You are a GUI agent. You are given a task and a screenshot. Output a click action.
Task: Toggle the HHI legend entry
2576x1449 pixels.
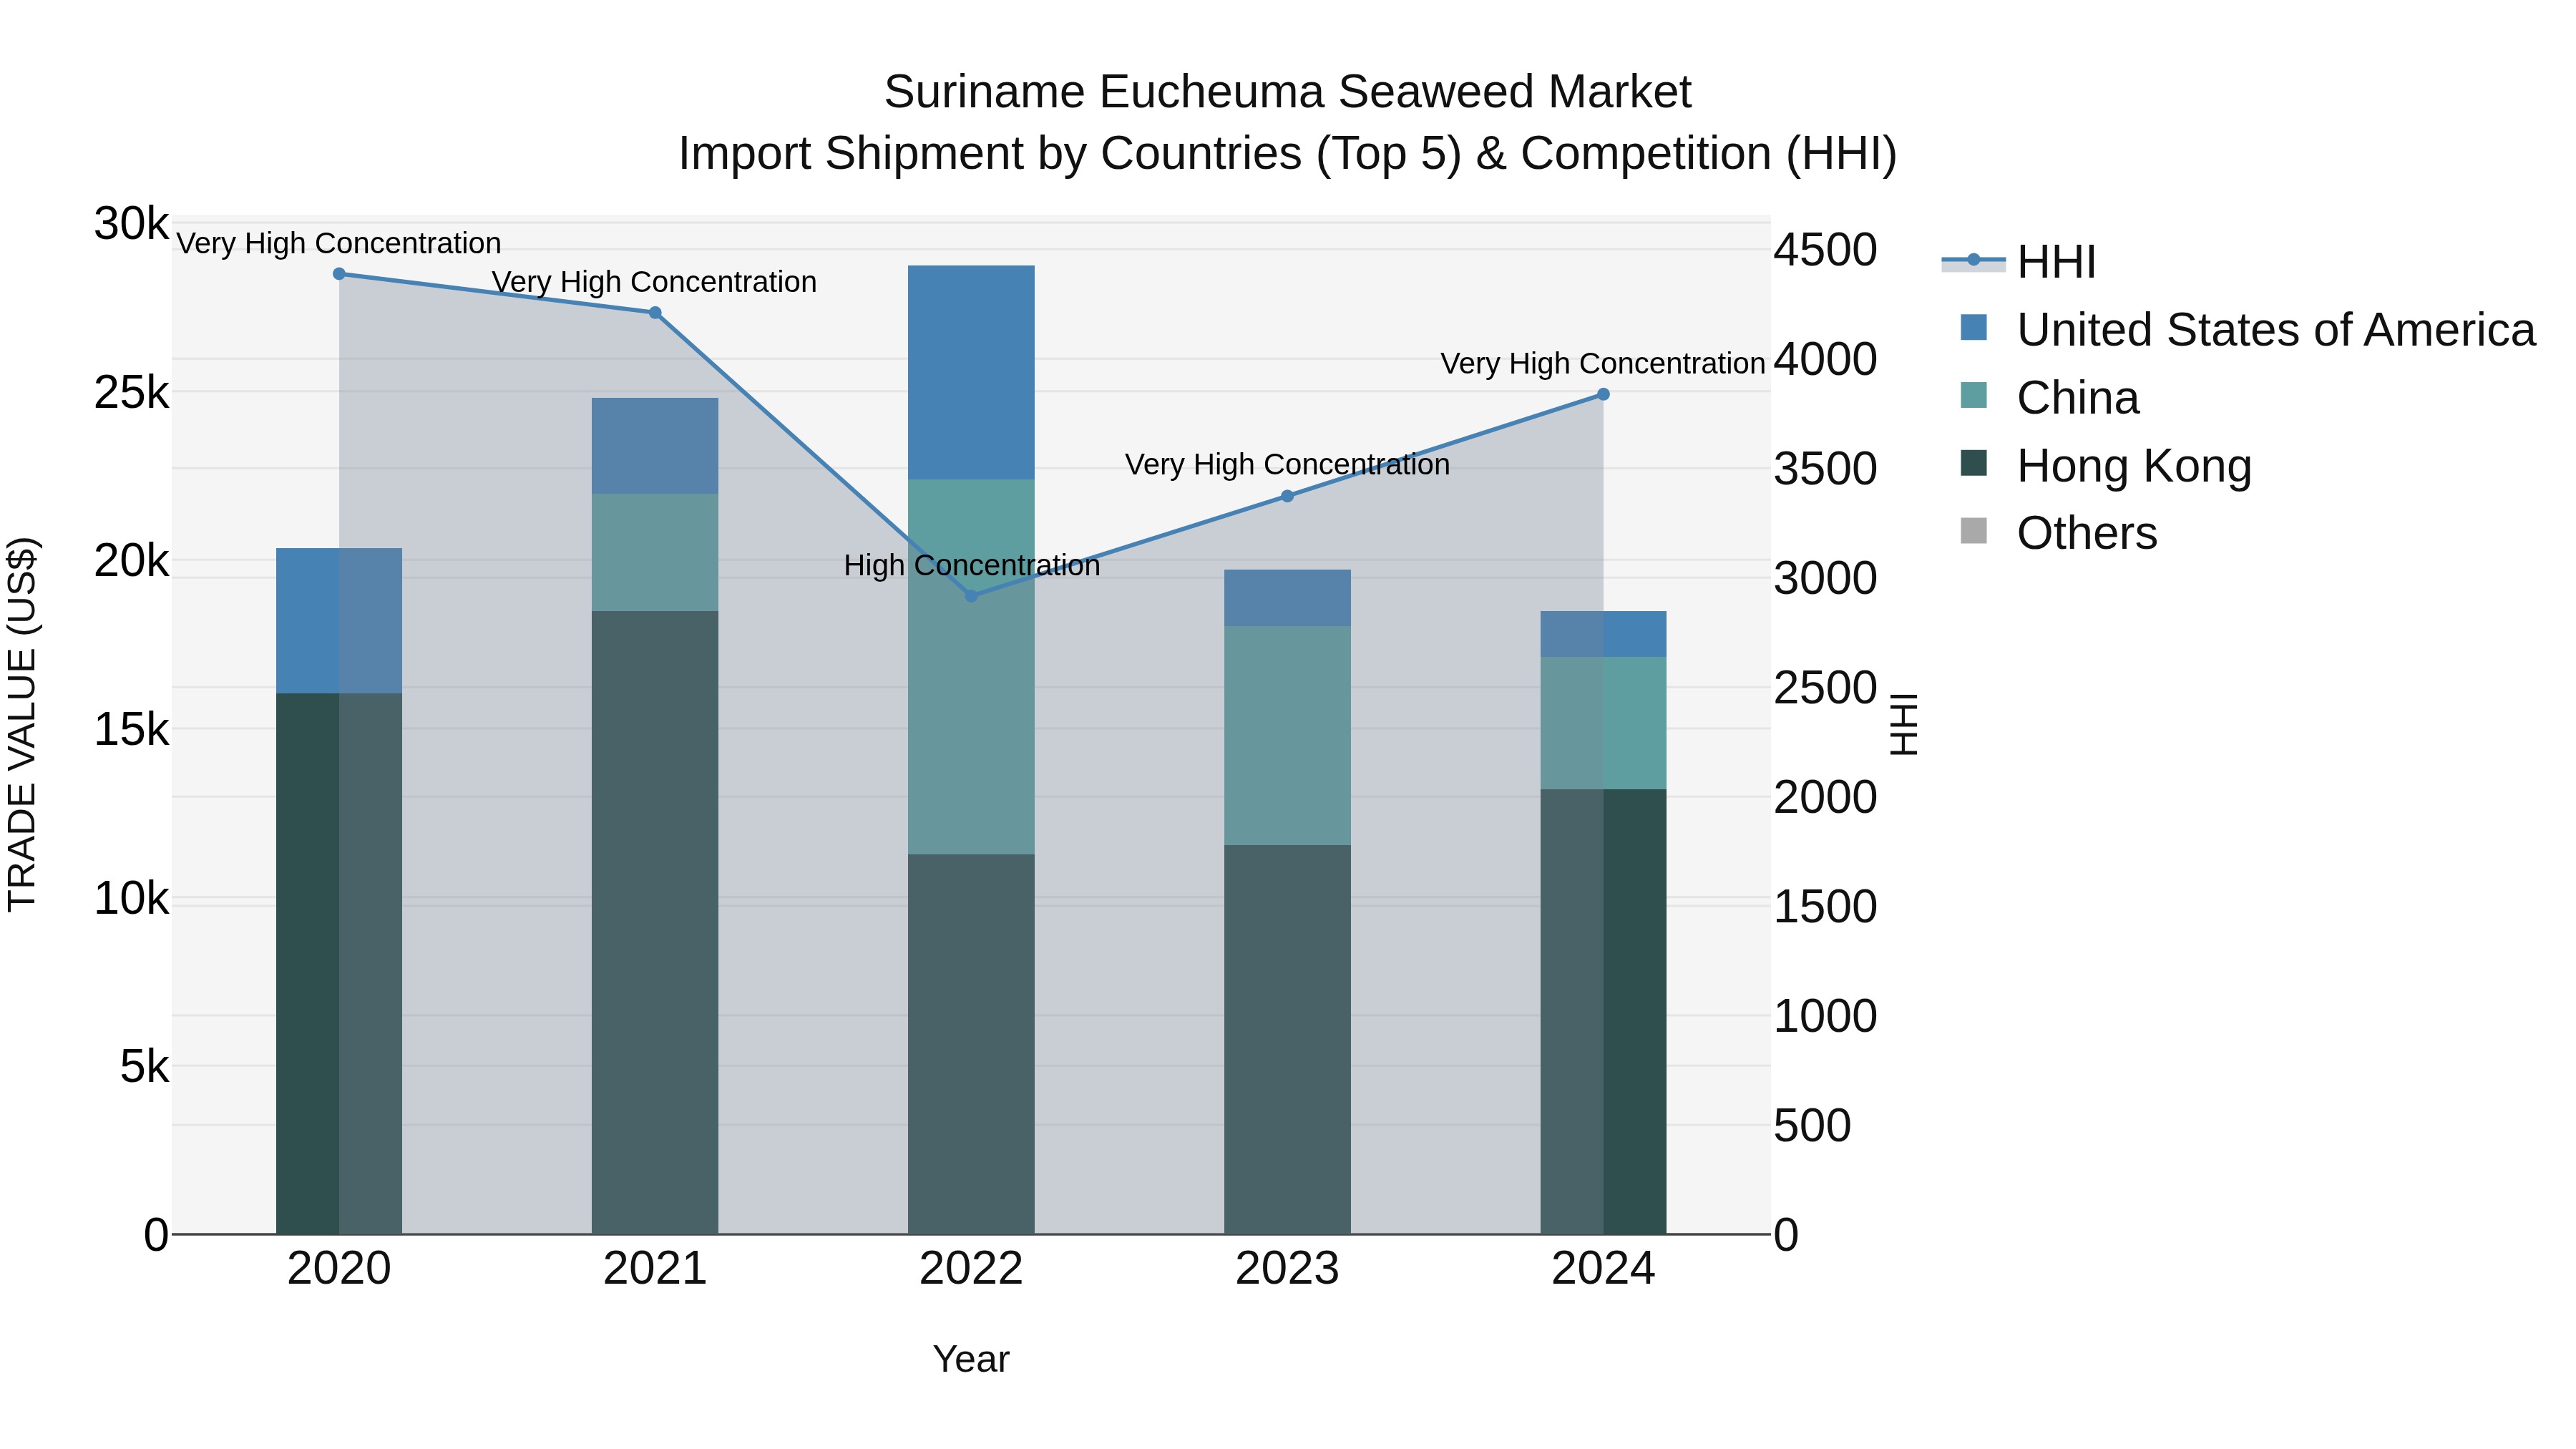tap(2019, 262)
